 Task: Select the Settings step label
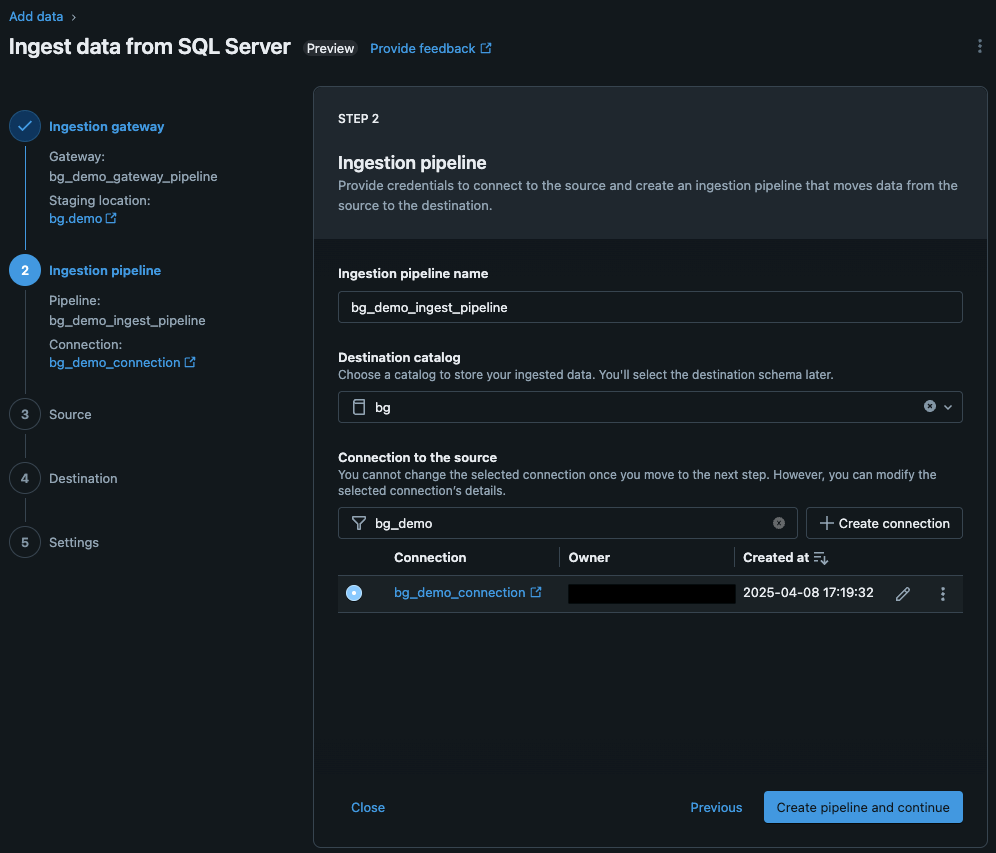[74, 542]
